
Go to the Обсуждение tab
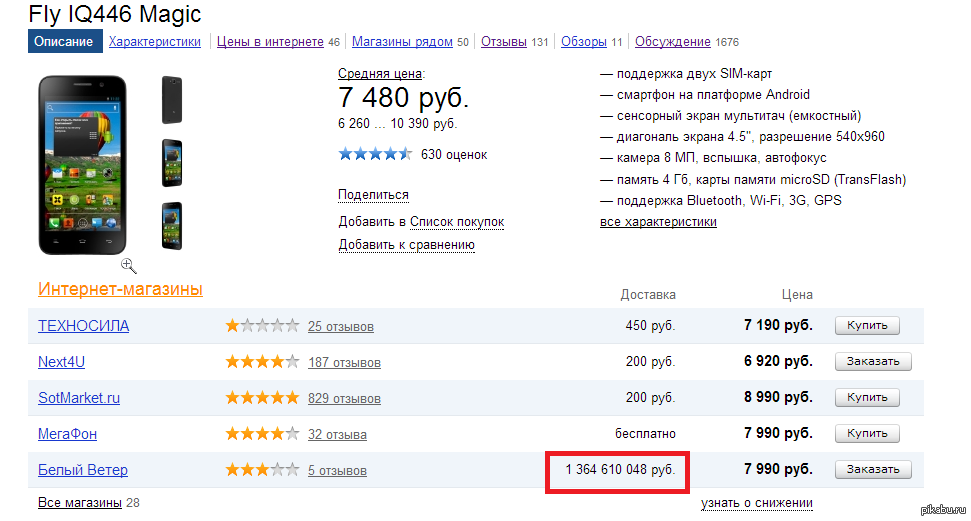pos(673,42)
